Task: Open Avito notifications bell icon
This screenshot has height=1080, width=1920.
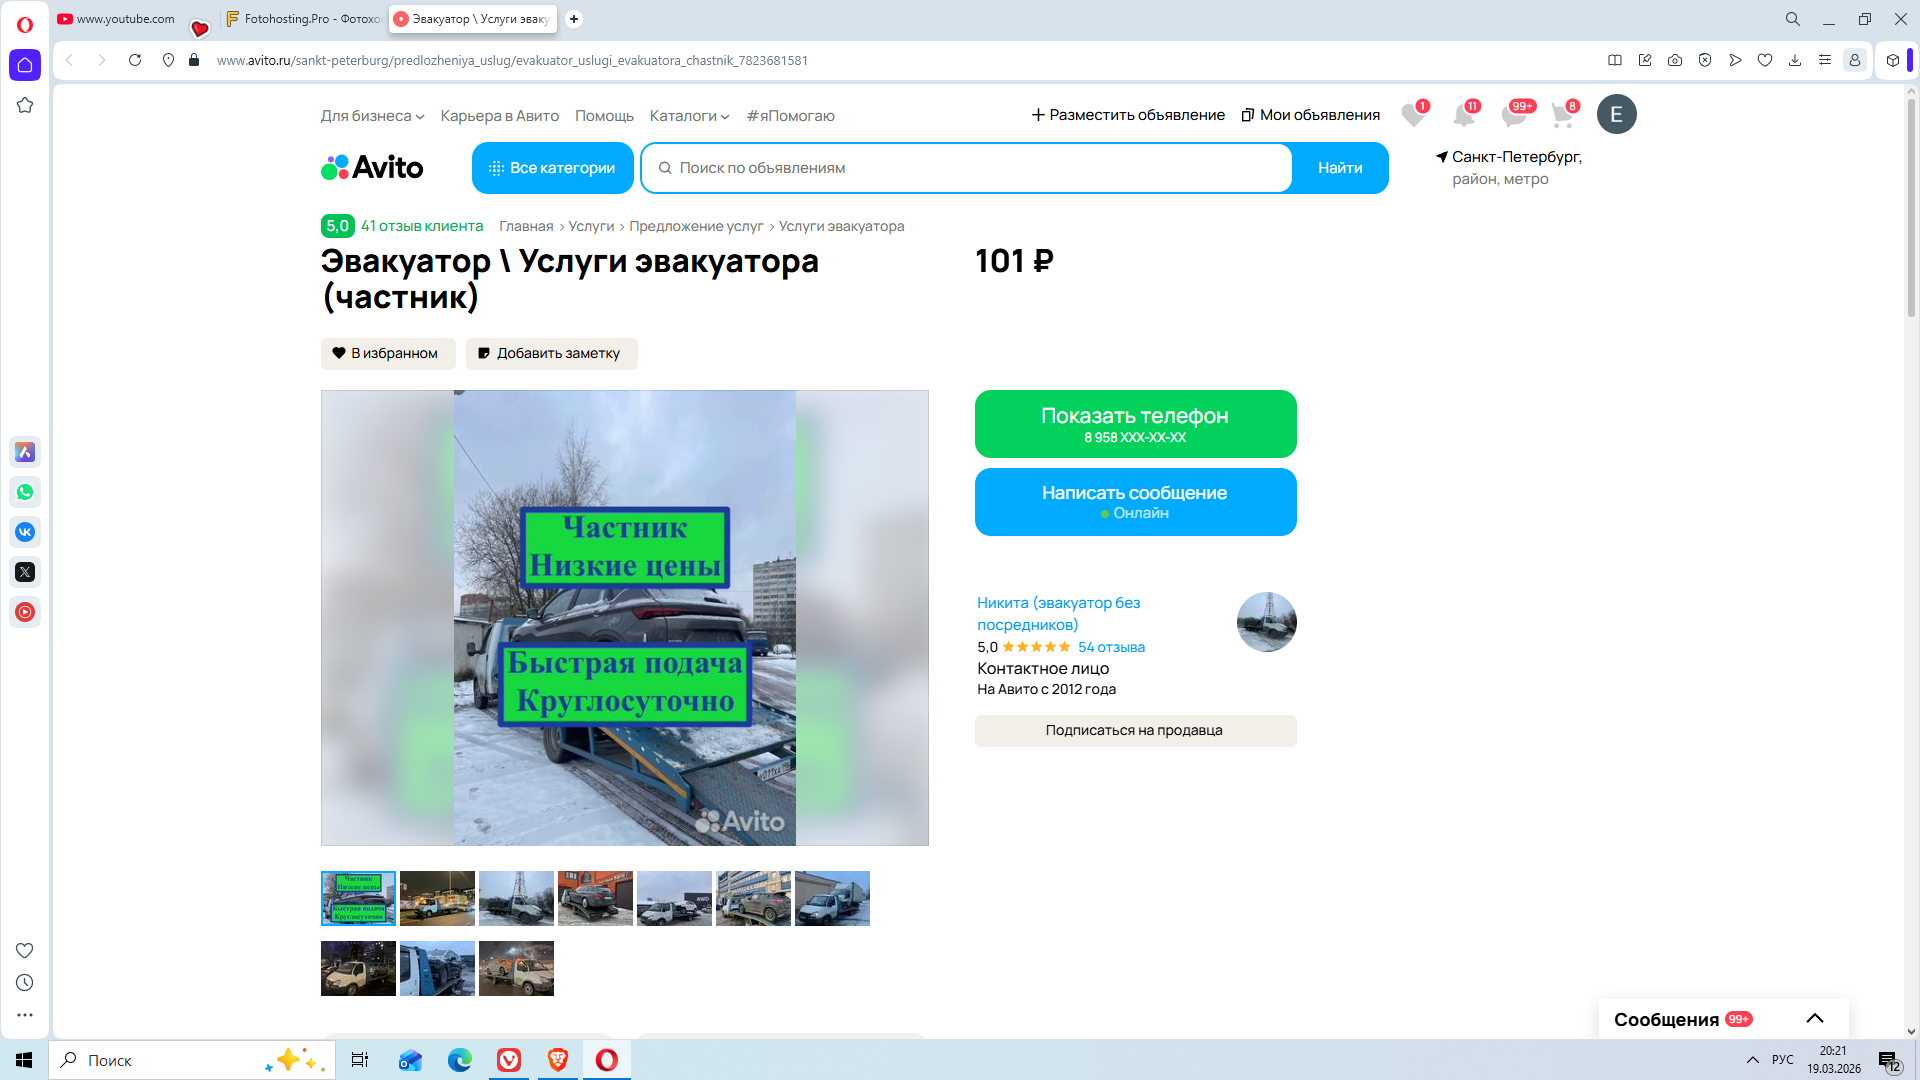Action: coord(1463,115)
